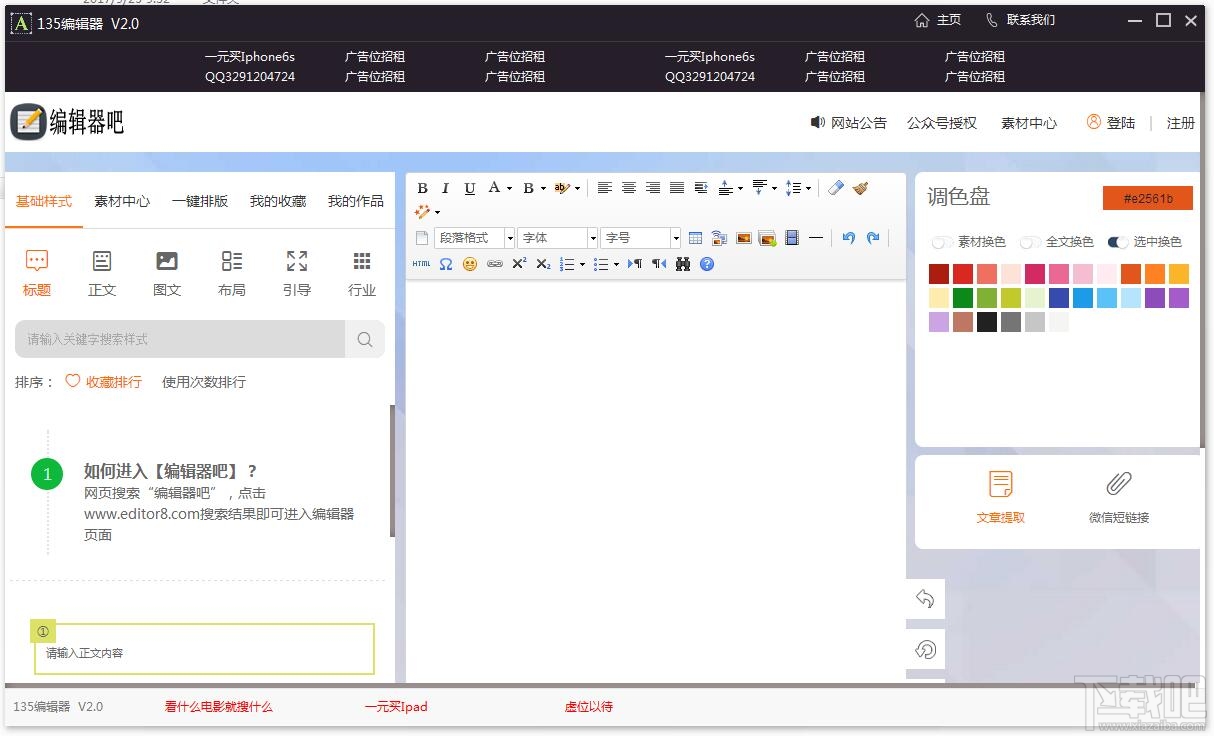Apply subscript formatting
The width and height of the screenshot is (1214, 736).
point(543,264)
